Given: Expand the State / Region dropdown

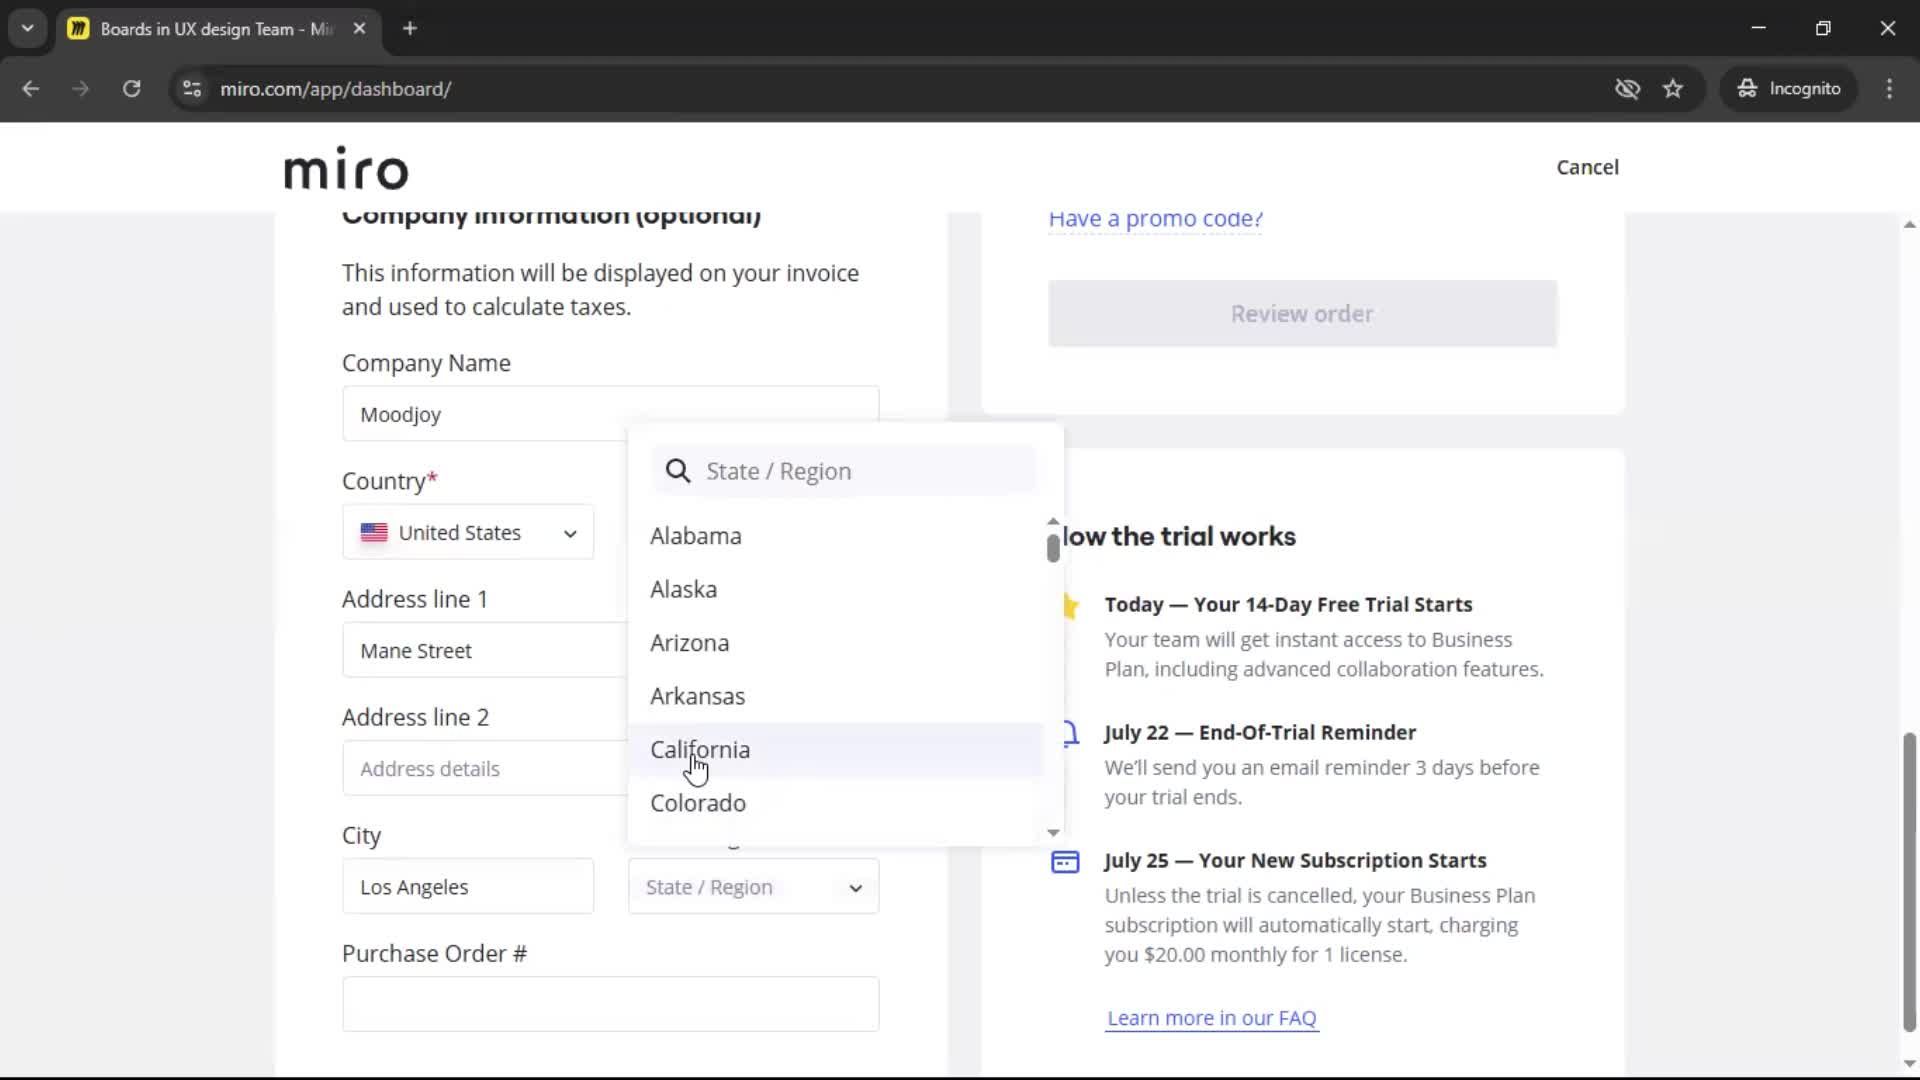Looking at the screenshot, I should point(753,886).
